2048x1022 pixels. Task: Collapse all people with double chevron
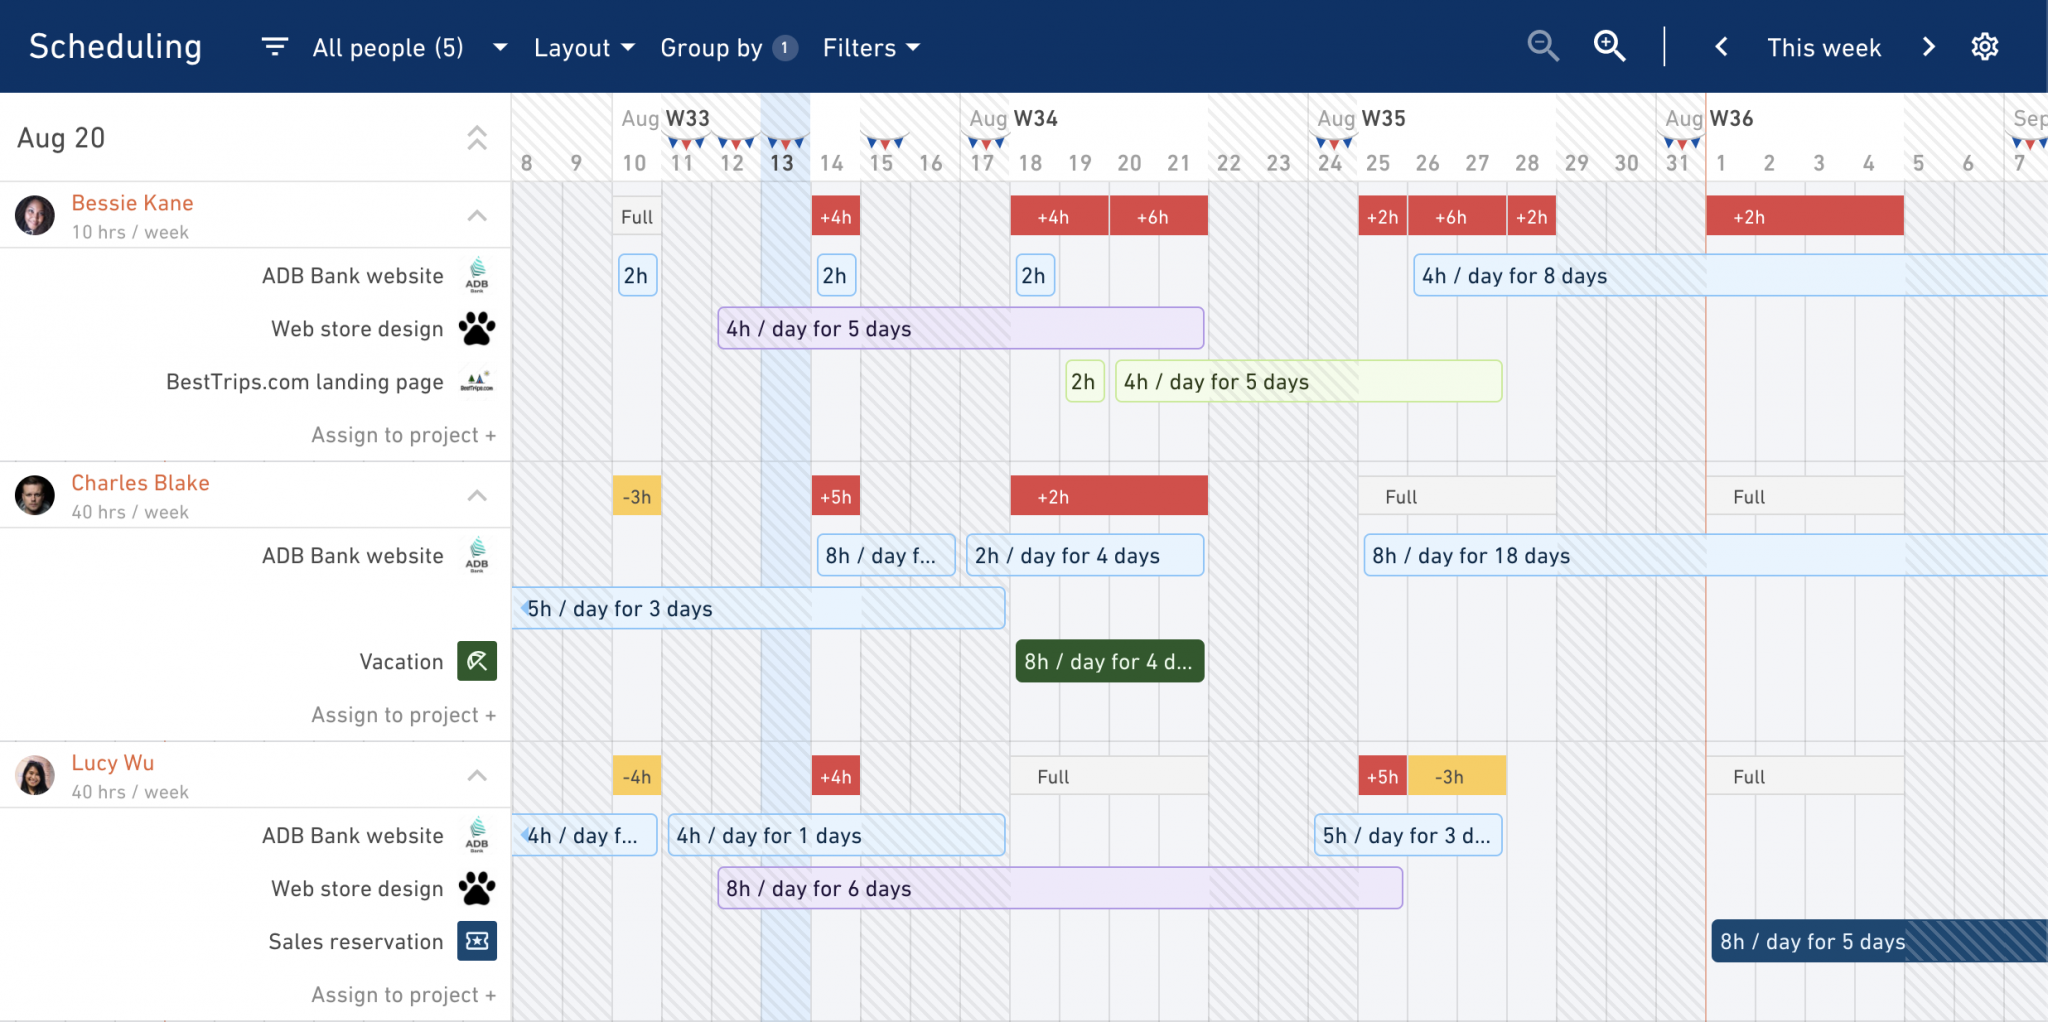tap(477, 138)
